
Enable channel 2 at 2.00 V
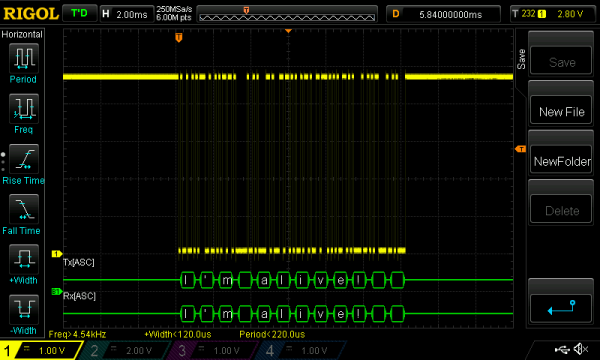[127, 350]
